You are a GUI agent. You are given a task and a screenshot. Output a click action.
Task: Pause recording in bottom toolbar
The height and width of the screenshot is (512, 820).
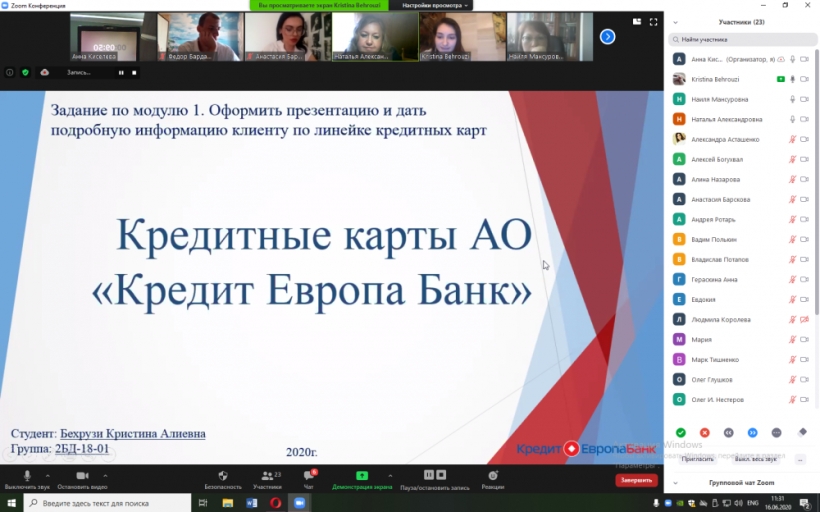429,474
